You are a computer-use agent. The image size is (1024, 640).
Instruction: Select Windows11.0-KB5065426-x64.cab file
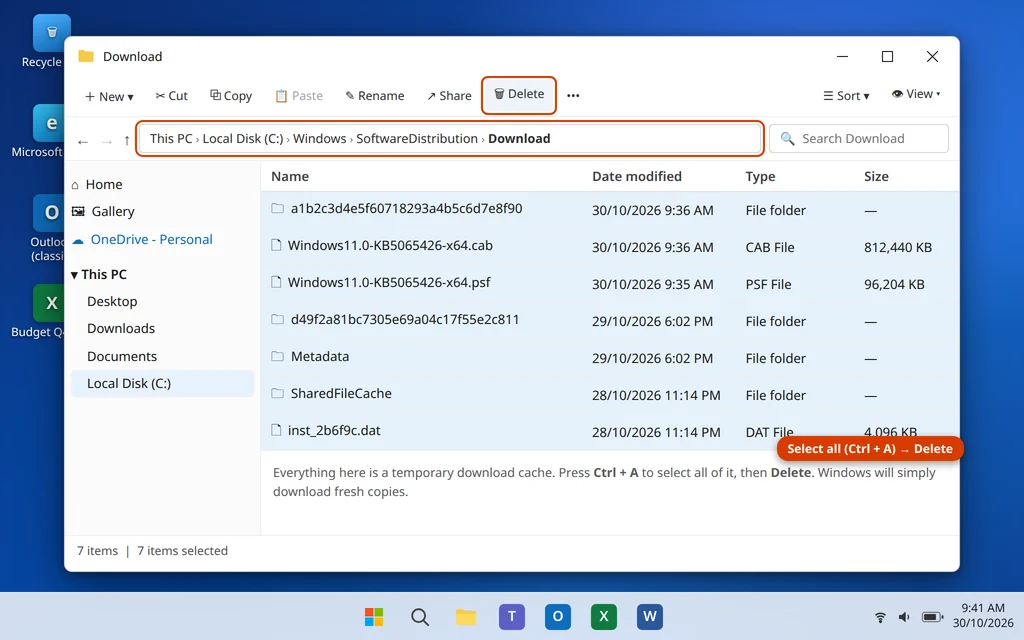[x=610, y=247]
